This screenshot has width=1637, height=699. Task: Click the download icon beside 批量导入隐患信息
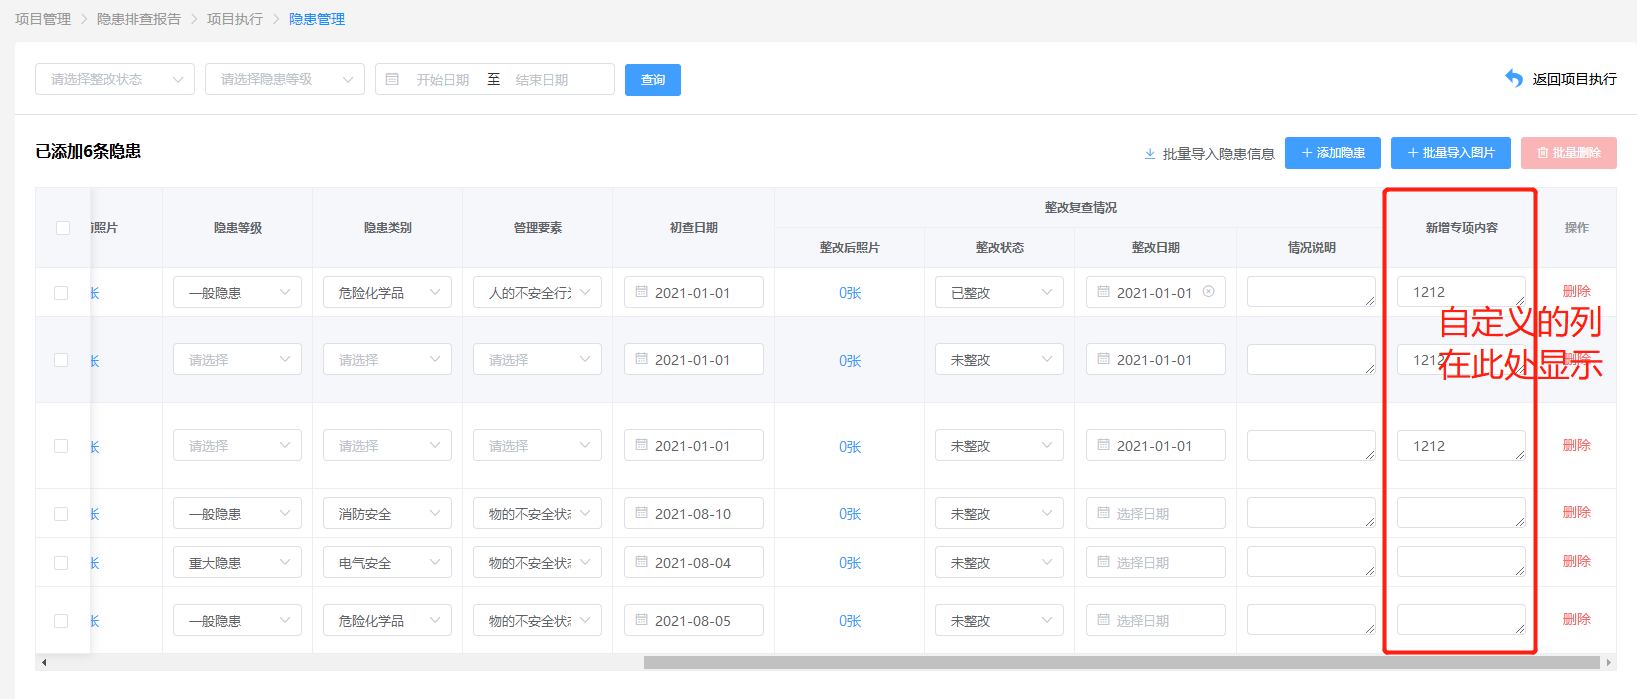(x=1150, y=154)
